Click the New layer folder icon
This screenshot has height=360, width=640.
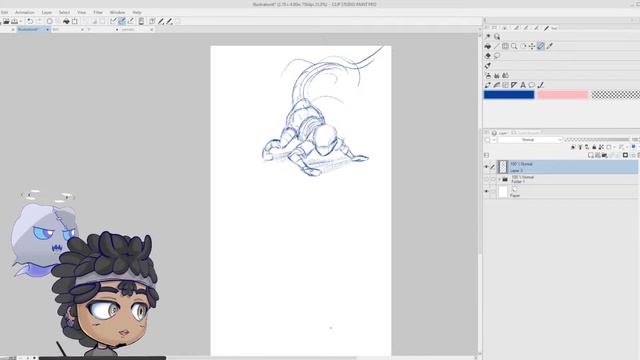[604, 156]
